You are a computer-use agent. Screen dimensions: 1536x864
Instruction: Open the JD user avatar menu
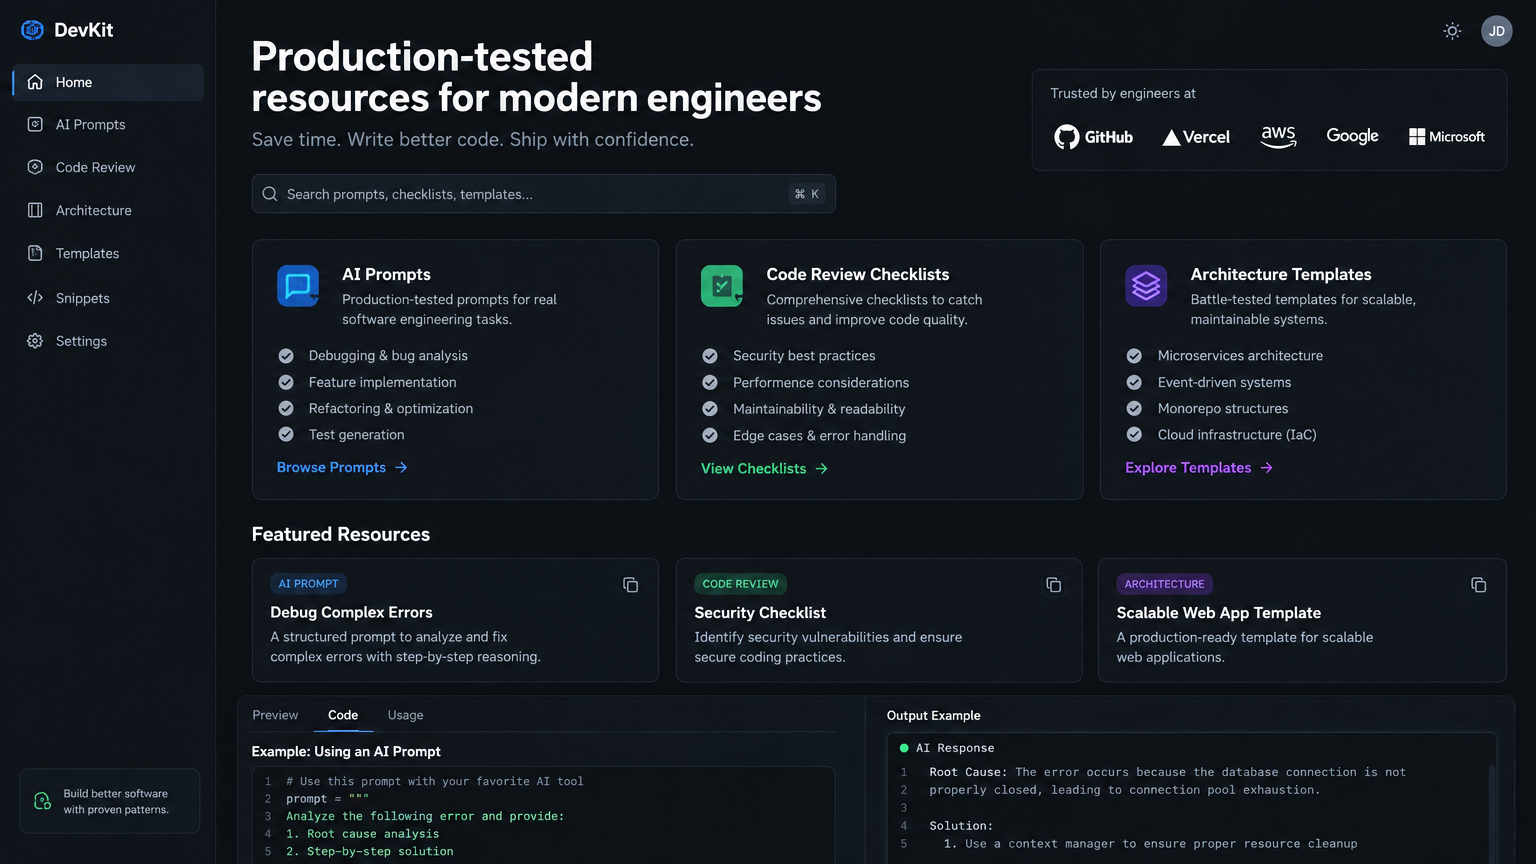pos(1496,31)
